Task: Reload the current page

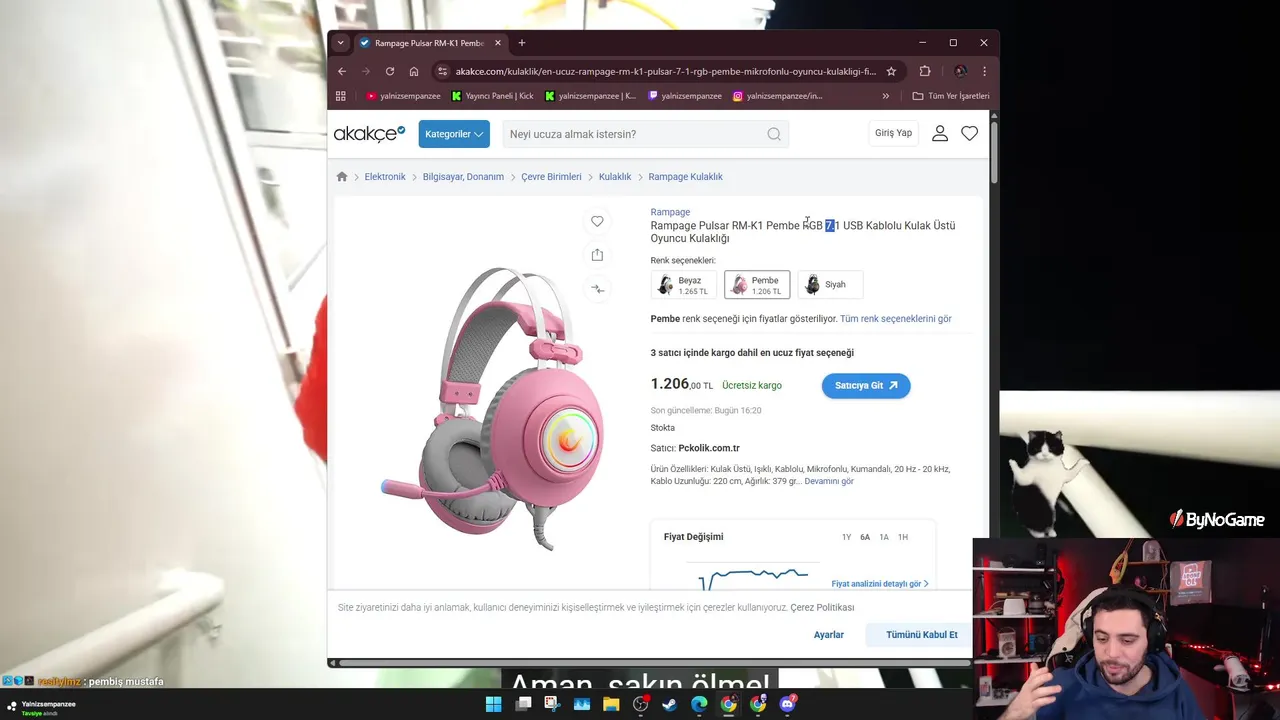Action: tap(390, 71)
